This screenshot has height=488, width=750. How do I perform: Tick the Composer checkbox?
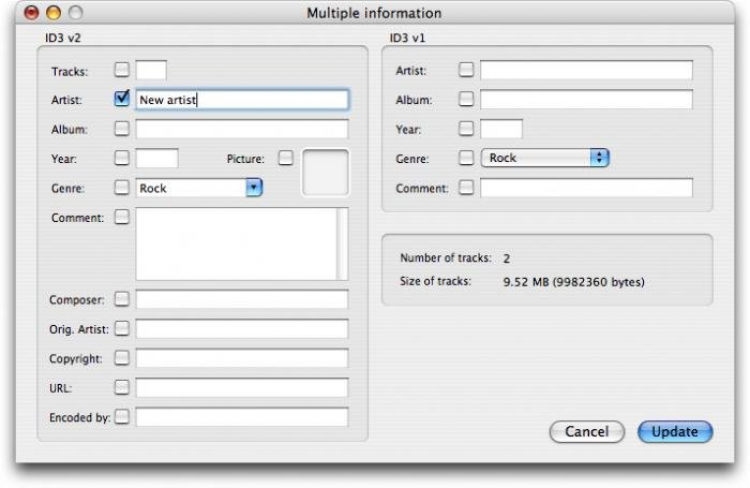122,299
